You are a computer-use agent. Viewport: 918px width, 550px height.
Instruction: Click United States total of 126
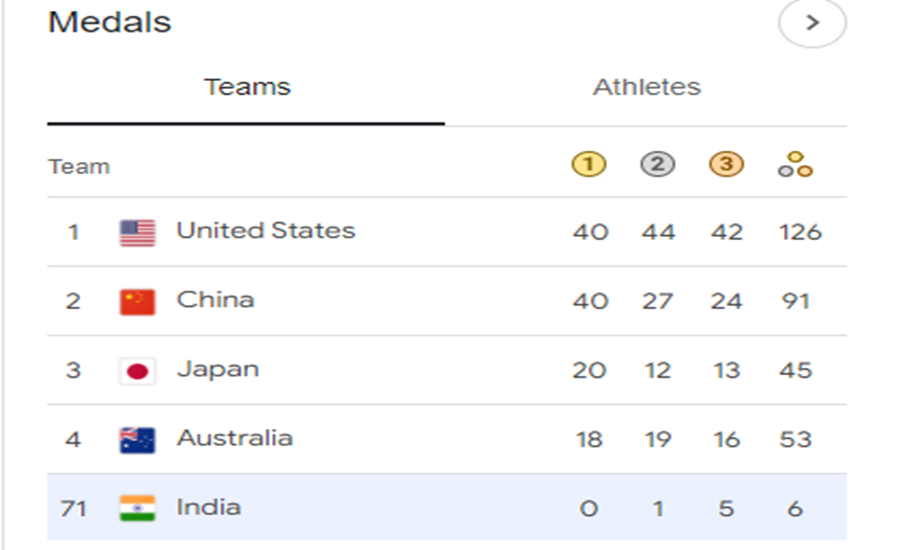800,232
